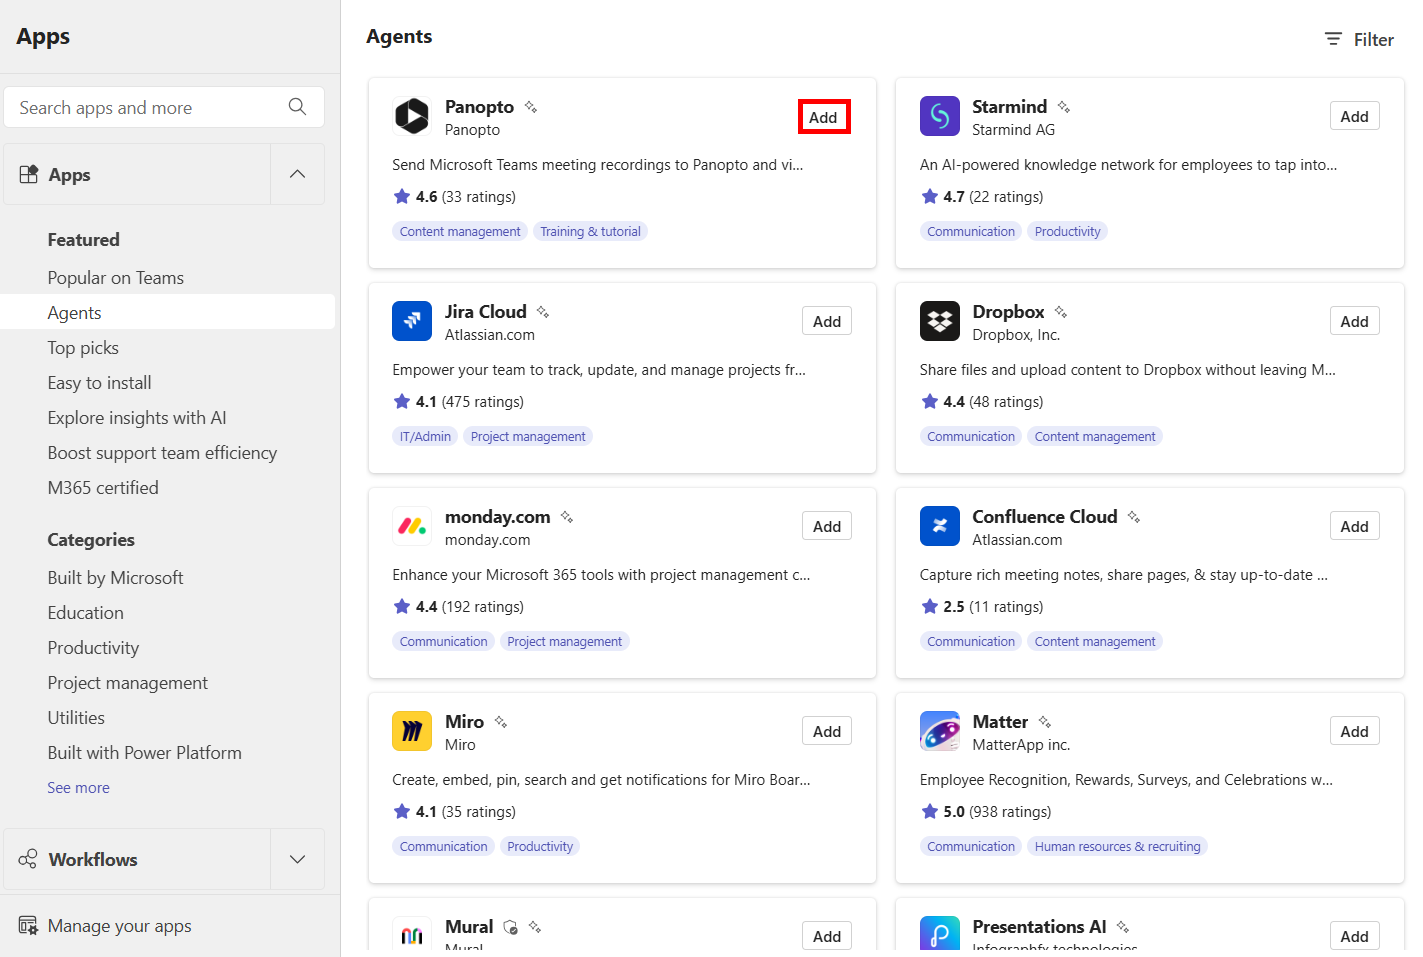
Task: Select the Built by Microsoft category
Action: (115, 577)
